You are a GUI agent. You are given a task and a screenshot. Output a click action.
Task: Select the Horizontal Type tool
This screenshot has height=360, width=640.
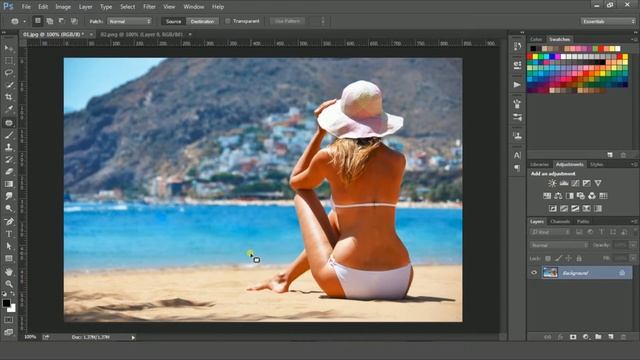point(9,234)
